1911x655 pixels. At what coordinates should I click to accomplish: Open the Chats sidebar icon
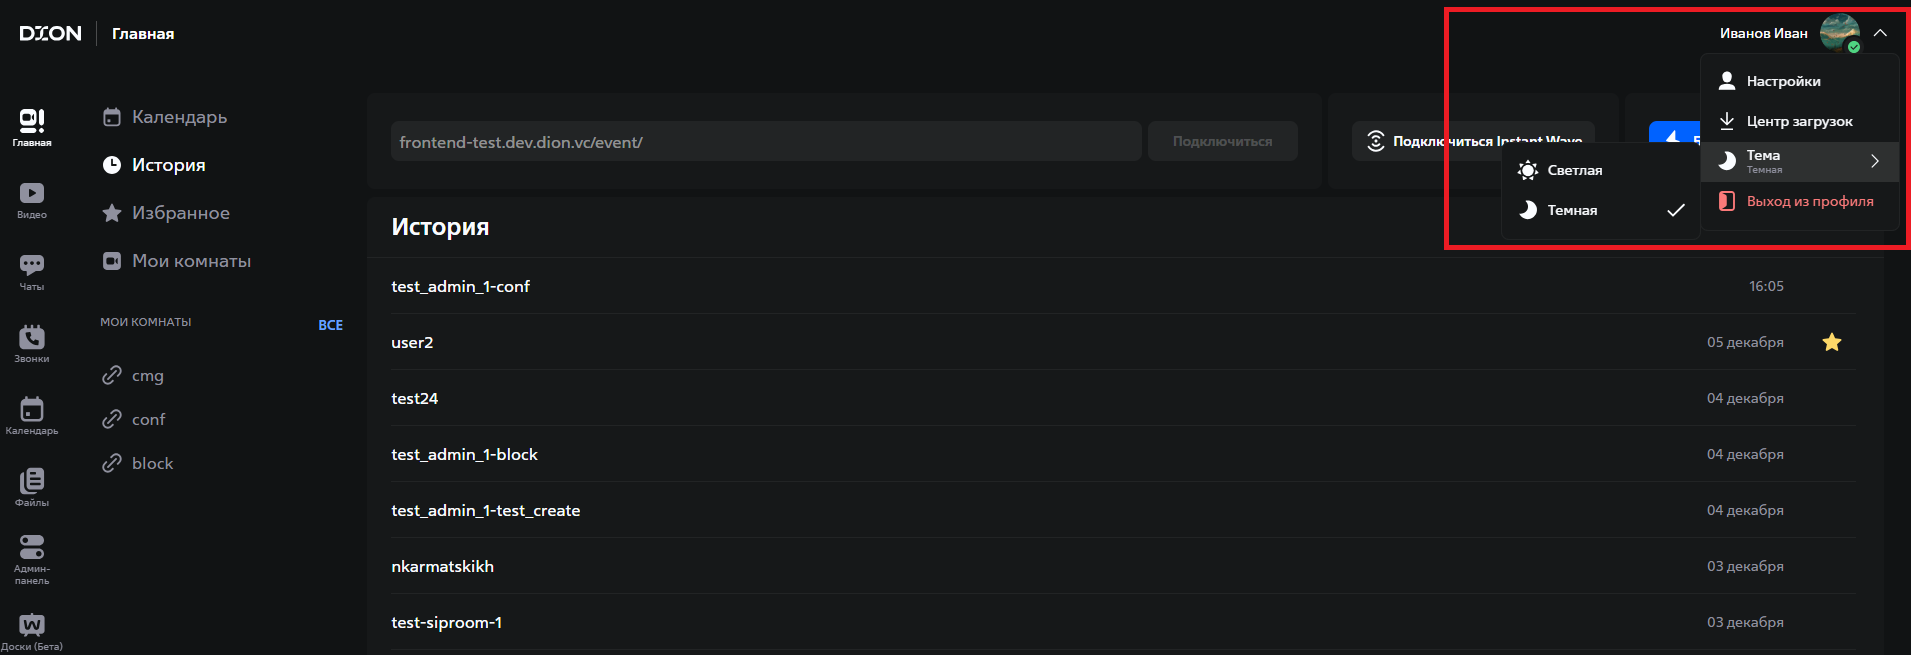coord(32,271)
